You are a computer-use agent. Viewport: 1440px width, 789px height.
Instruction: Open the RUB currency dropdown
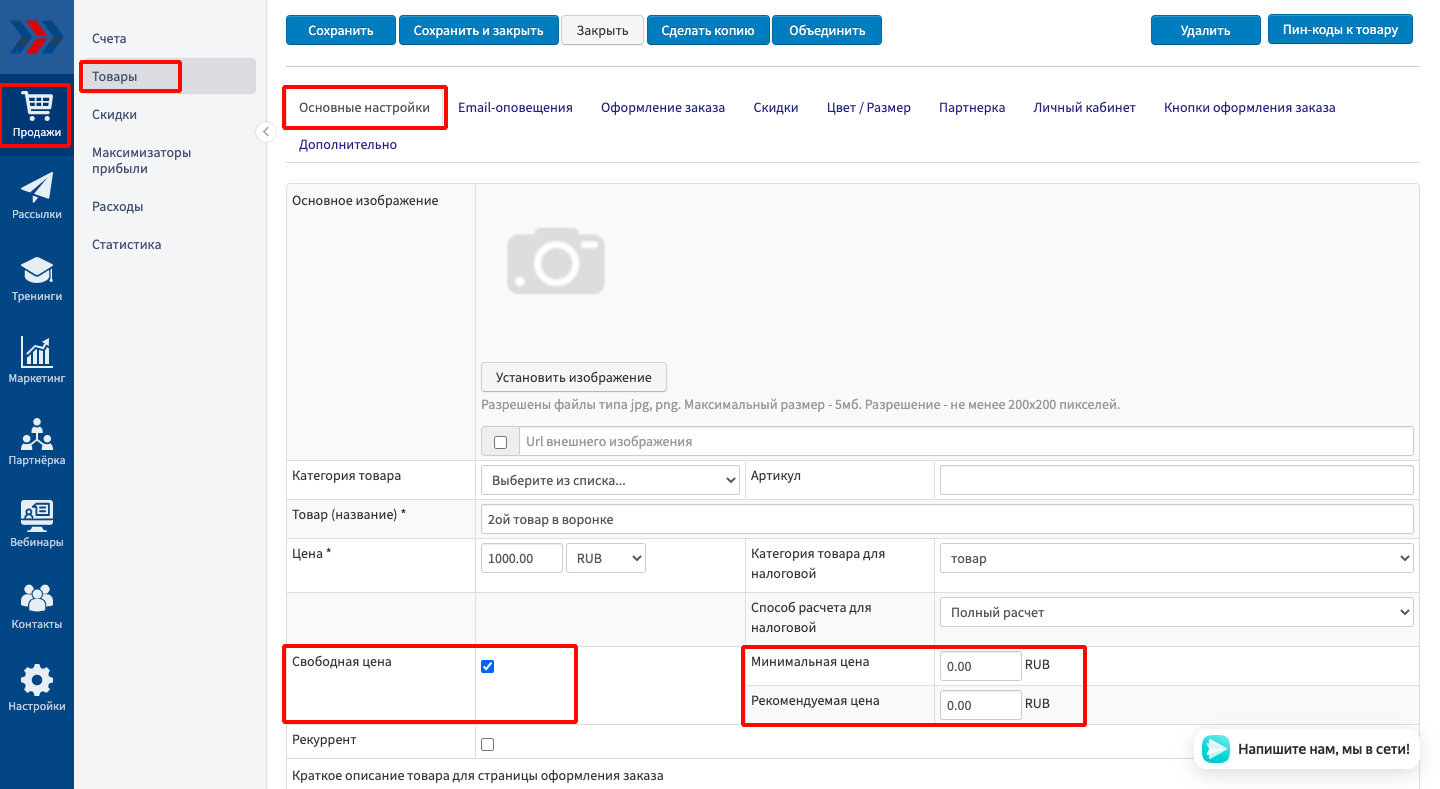pyautogui.click(x=606, y=558)
